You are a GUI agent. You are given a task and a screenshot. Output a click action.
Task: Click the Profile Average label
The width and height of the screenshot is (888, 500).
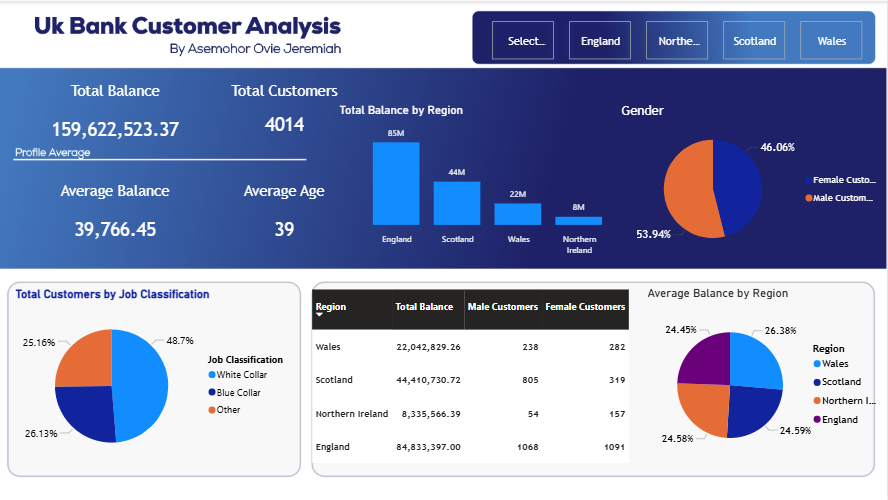point(53,152)
